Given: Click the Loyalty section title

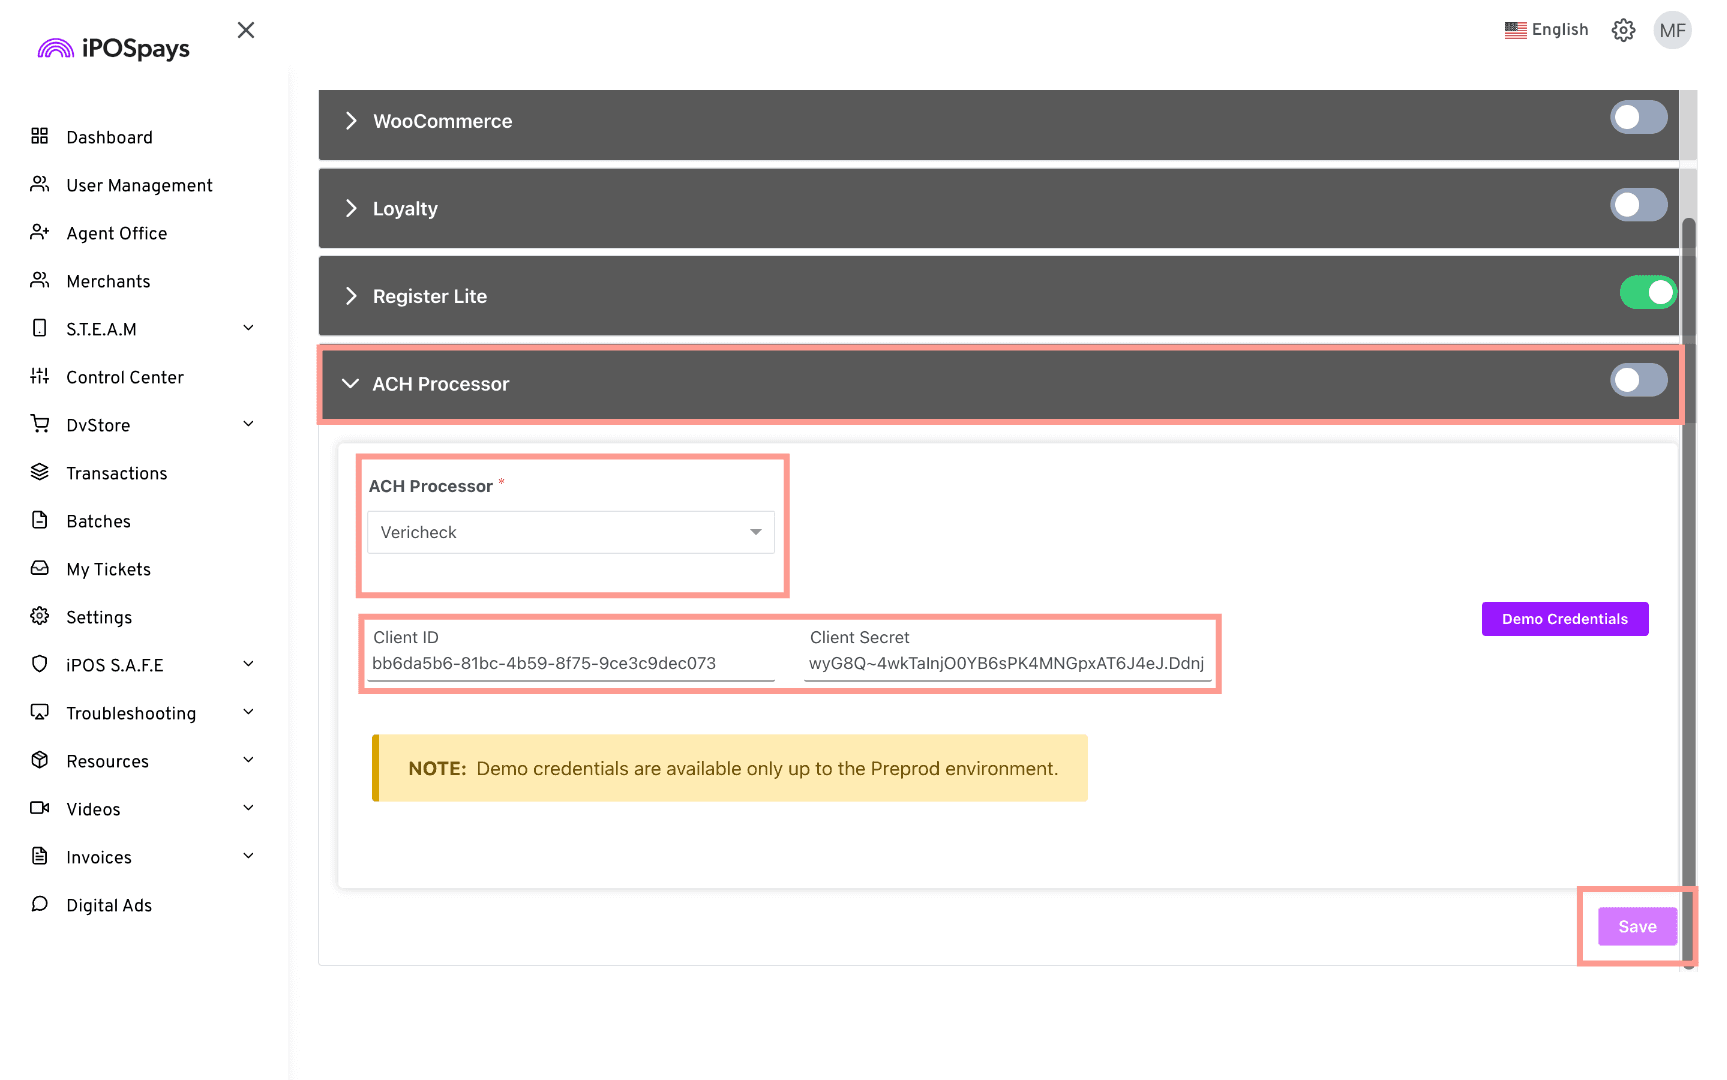Looking at the screenshot, I should point(405,209).
